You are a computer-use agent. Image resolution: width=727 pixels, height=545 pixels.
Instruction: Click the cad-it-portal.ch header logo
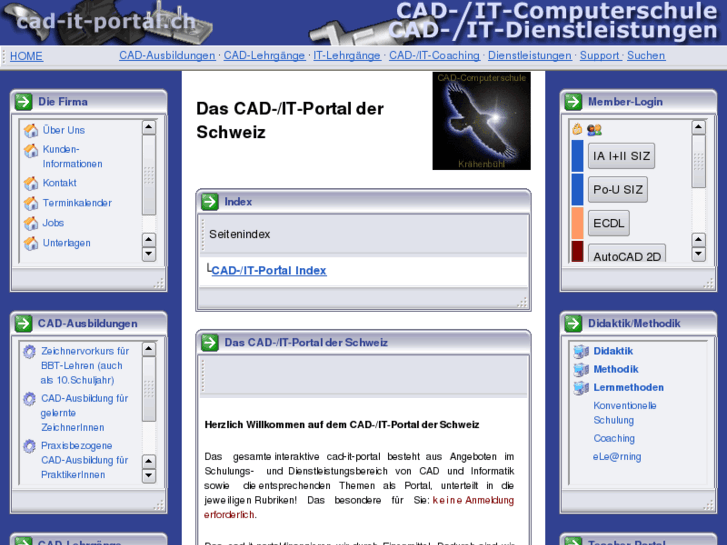point(107,22)
